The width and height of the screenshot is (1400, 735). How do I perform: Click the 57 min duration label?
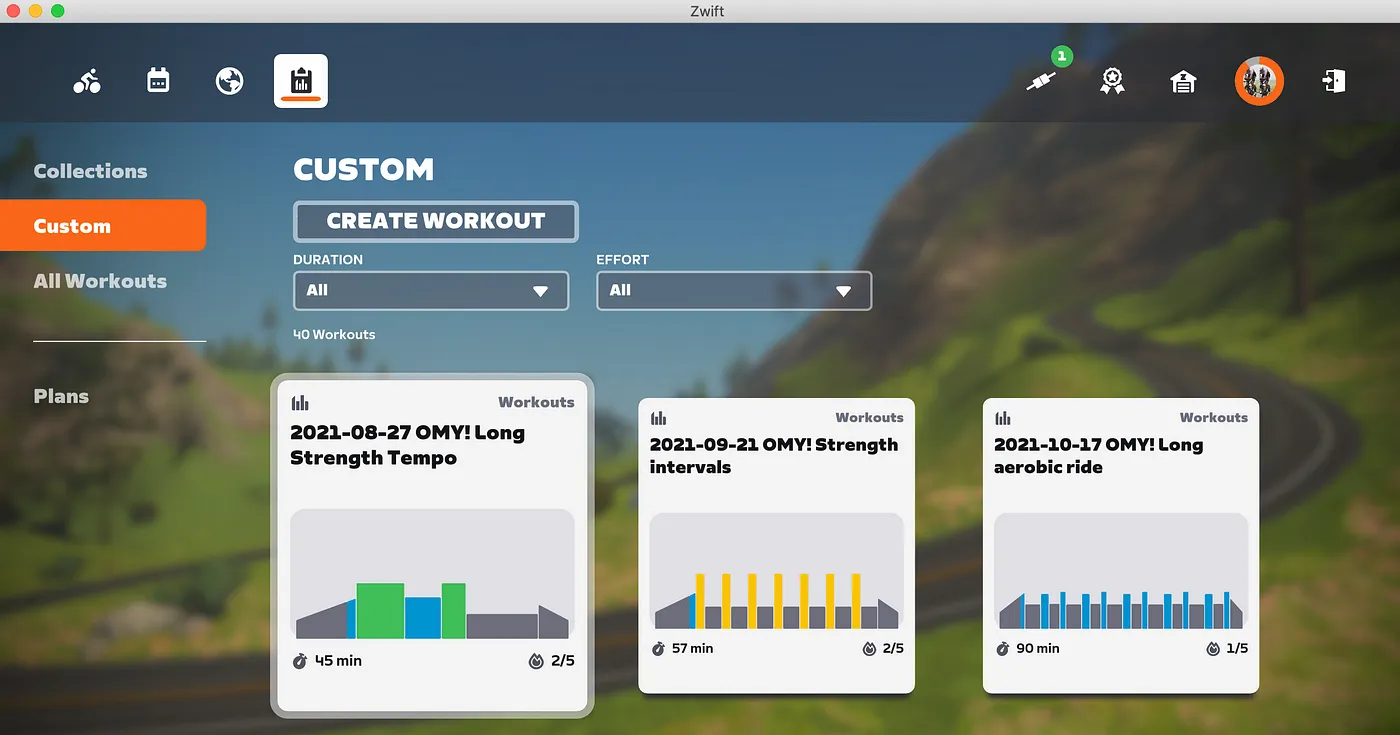pos(693,648)
